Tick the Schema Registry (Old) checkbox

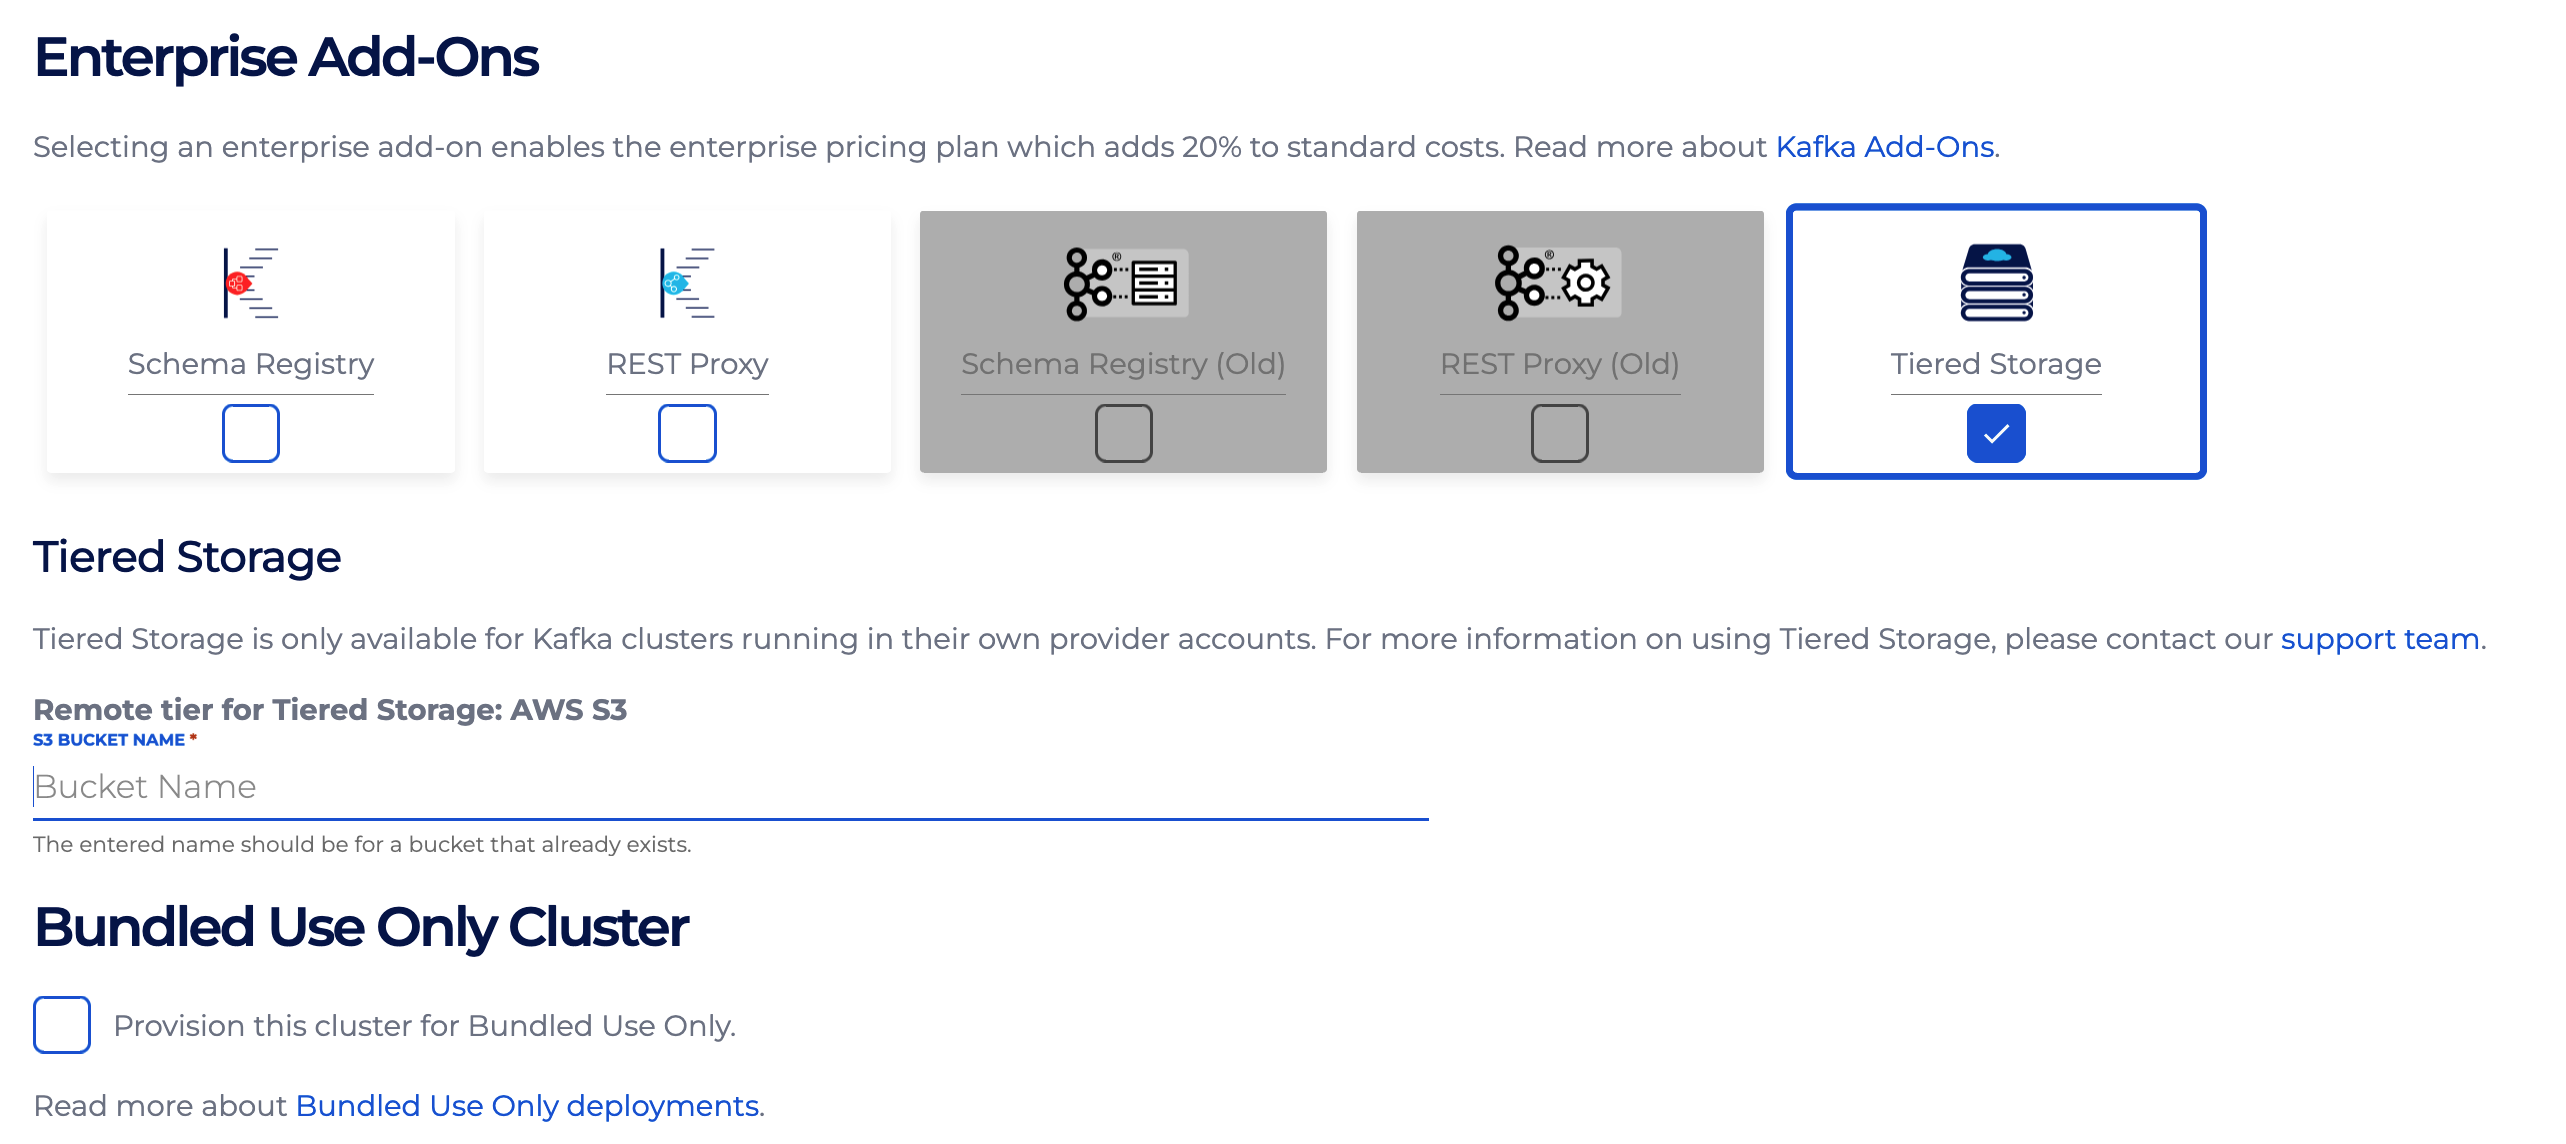[1124, 433]
